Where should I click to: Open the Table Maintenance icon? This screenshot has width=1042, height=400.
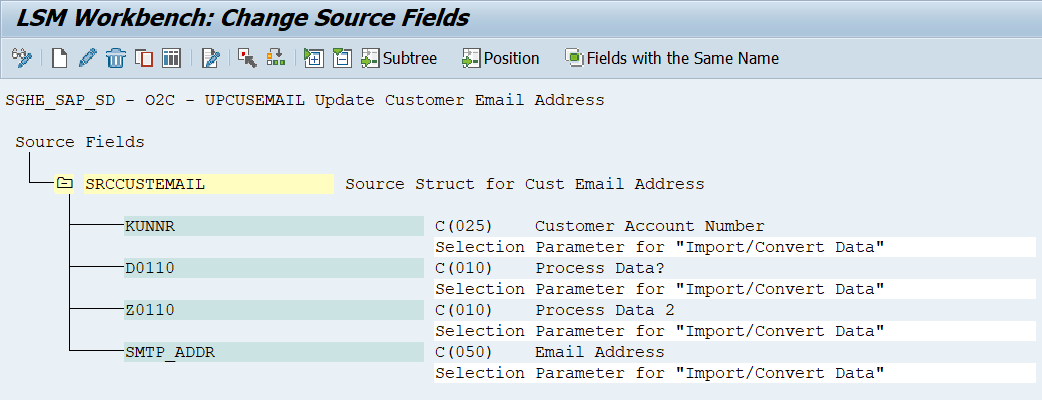click(171, 58)
